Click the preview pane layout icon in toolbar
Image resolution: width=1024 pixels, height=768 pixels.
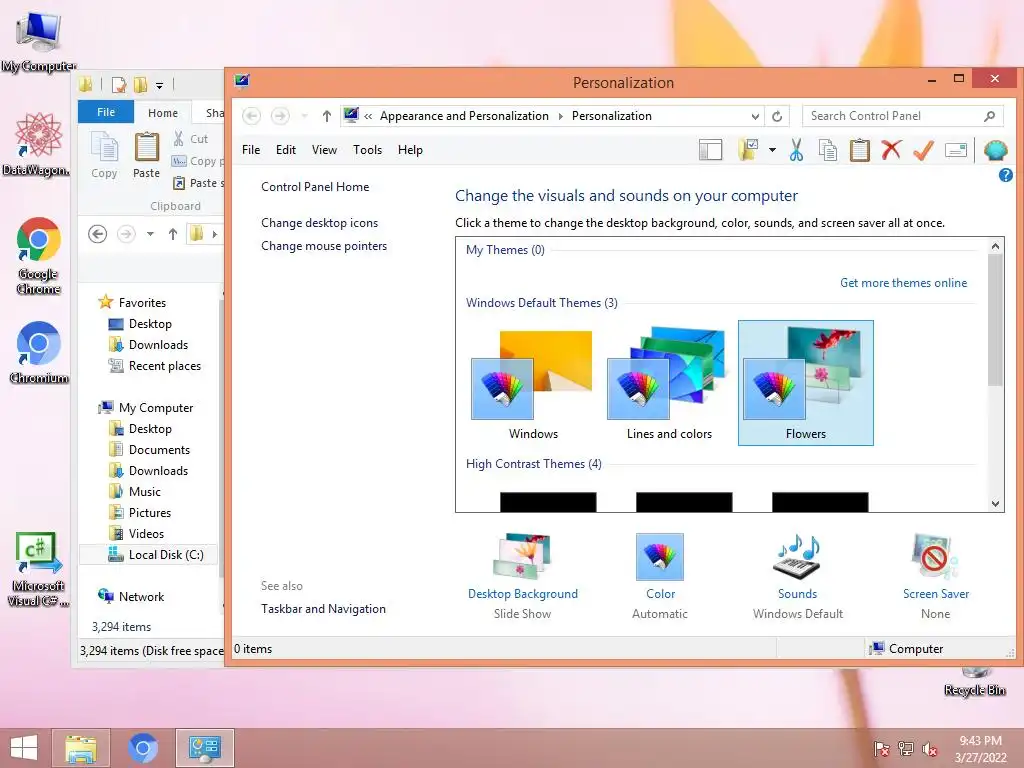coord(711,150)
